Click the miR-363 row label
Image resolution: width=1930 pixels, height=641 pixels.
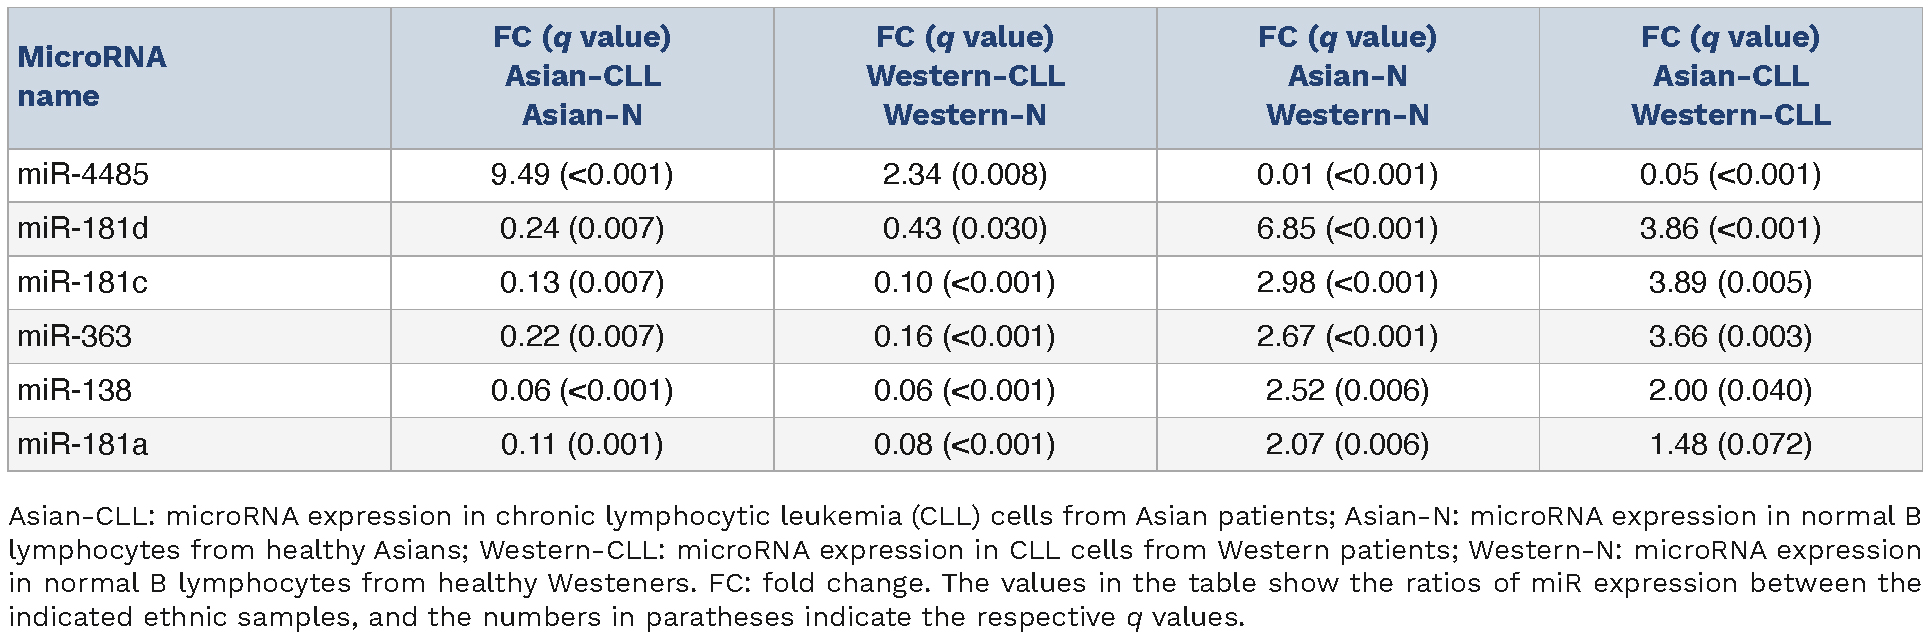(75, 337)
